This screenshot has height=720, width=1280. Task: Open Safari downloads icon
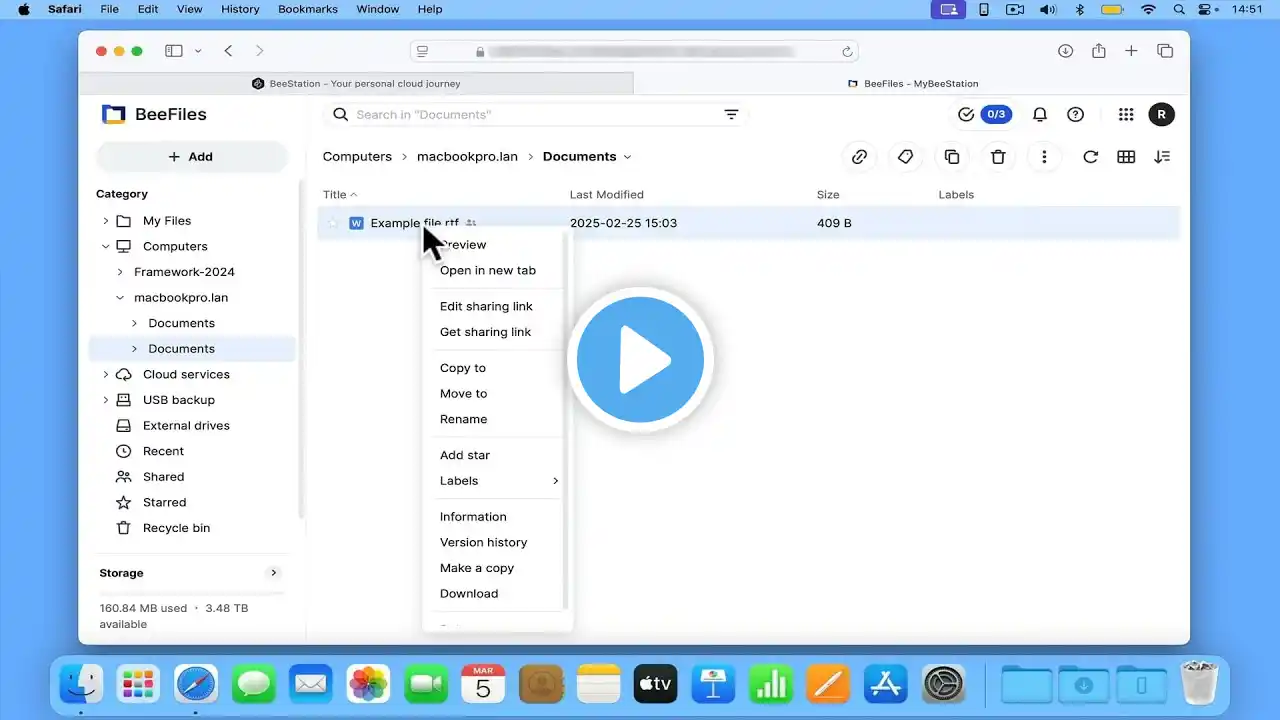(x=1066, y=51)
